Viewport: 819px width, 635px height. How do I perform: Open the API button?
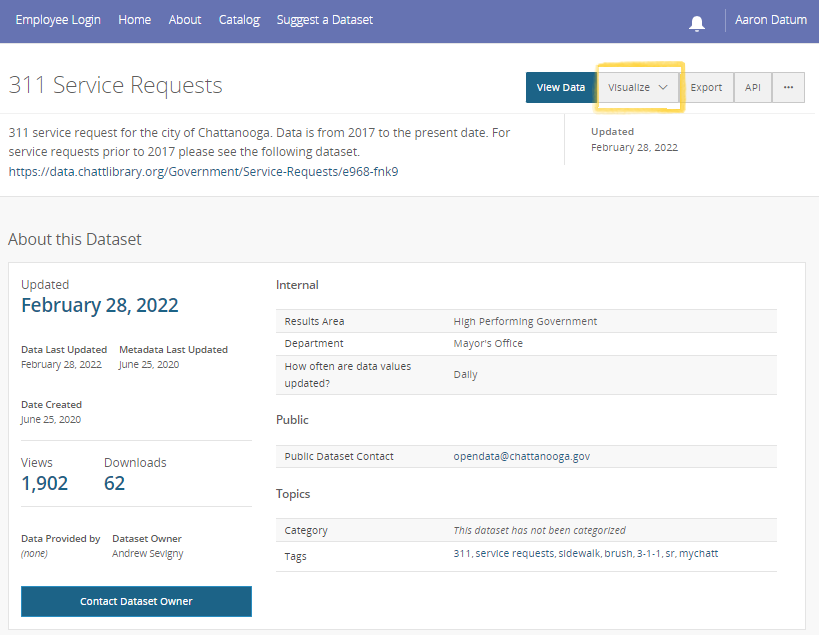753,87
